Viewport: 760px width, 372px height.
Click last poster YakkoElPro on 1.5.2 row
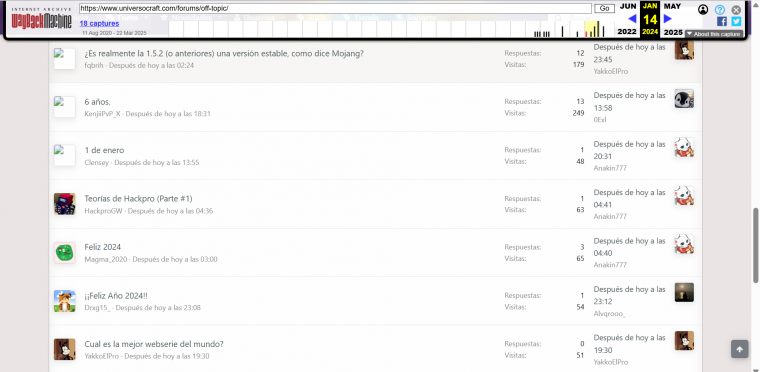[x=611, y=71]
